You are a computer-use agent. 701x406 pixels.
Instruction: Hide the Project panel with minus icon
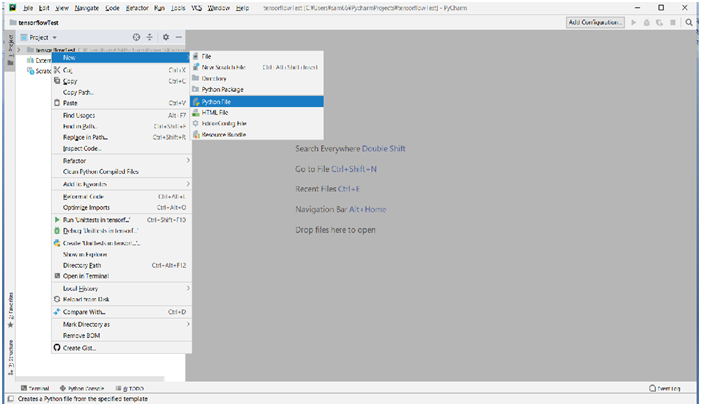click(178, 37)
